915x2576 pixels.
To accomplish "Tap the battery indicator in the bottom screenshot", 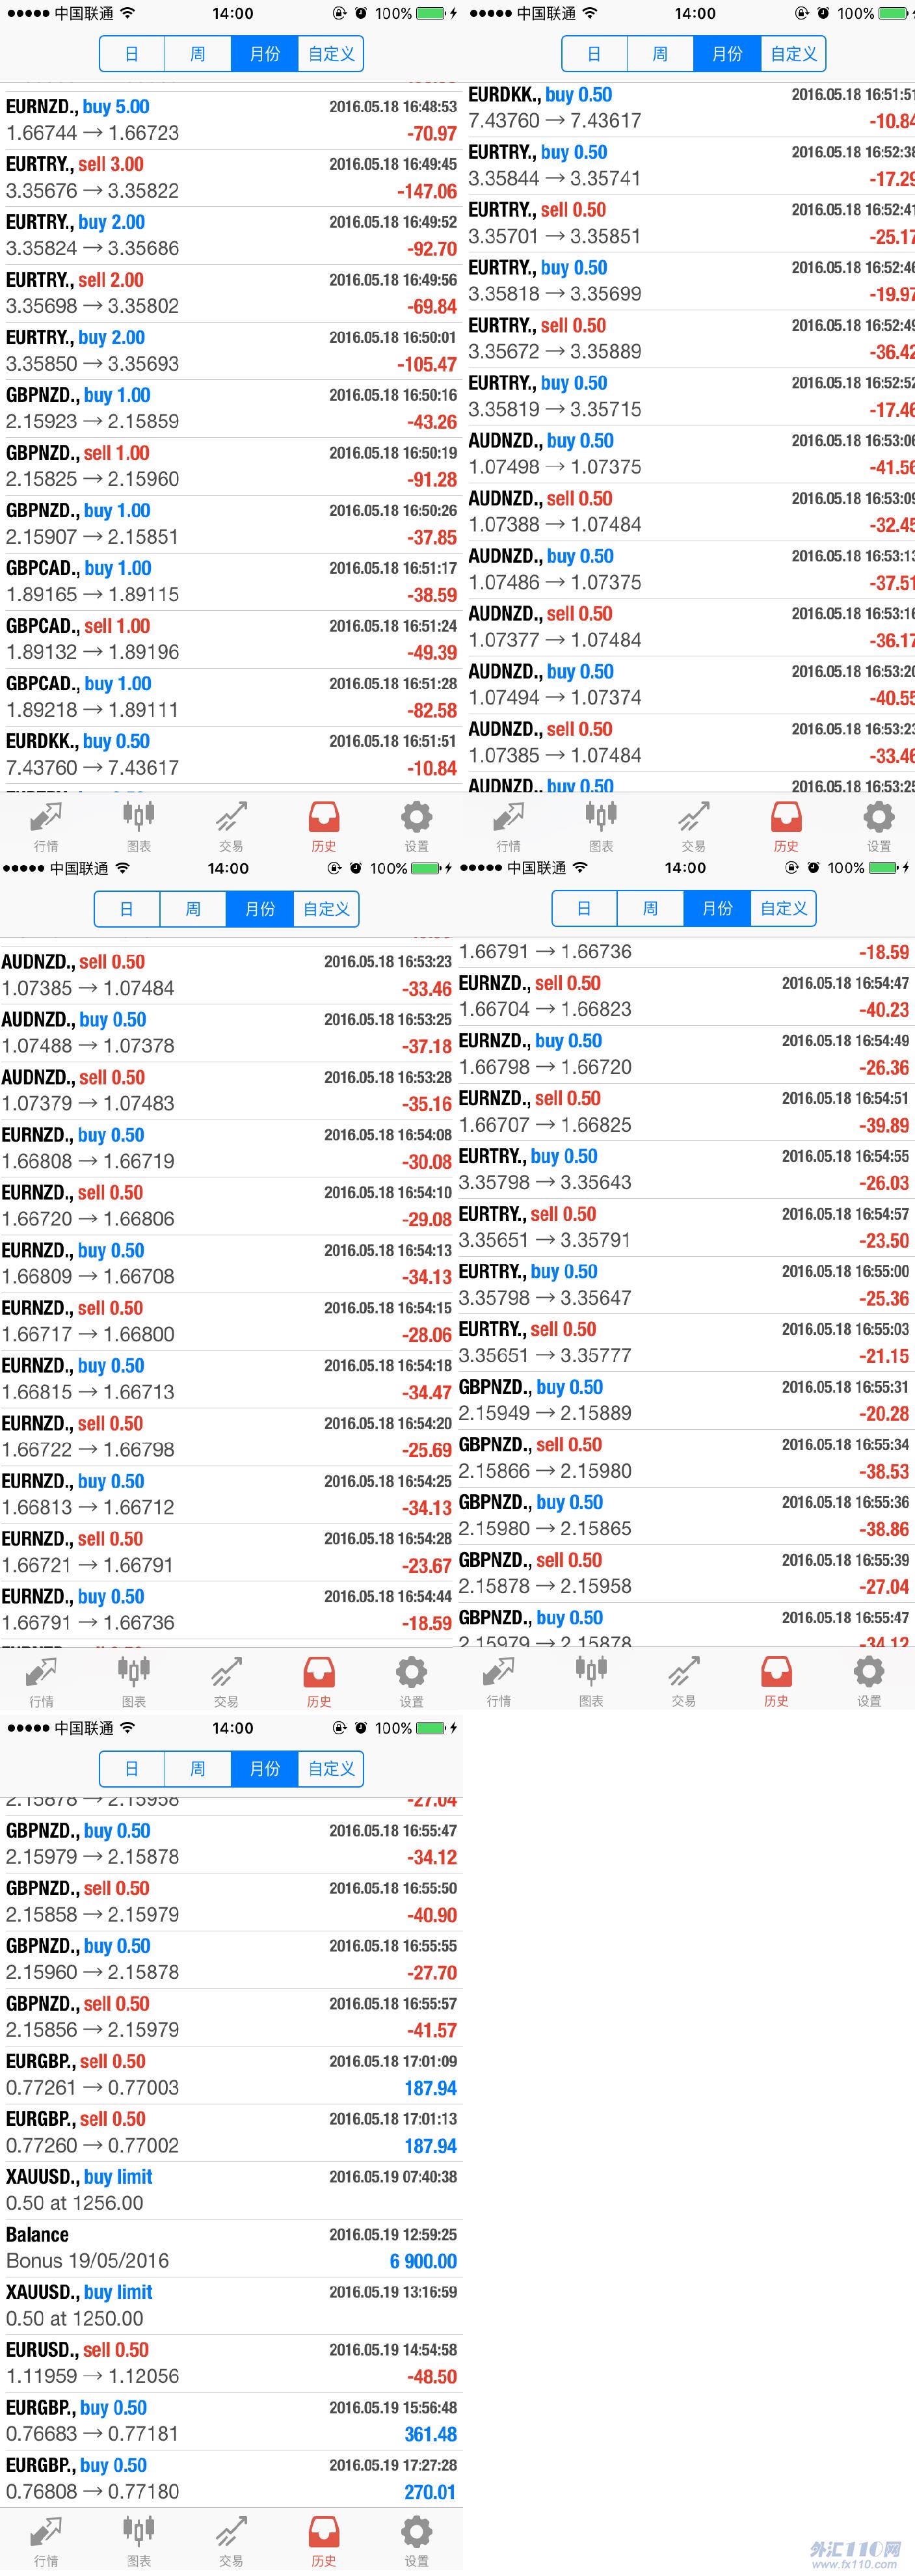I will click(x=431, y=1728).
